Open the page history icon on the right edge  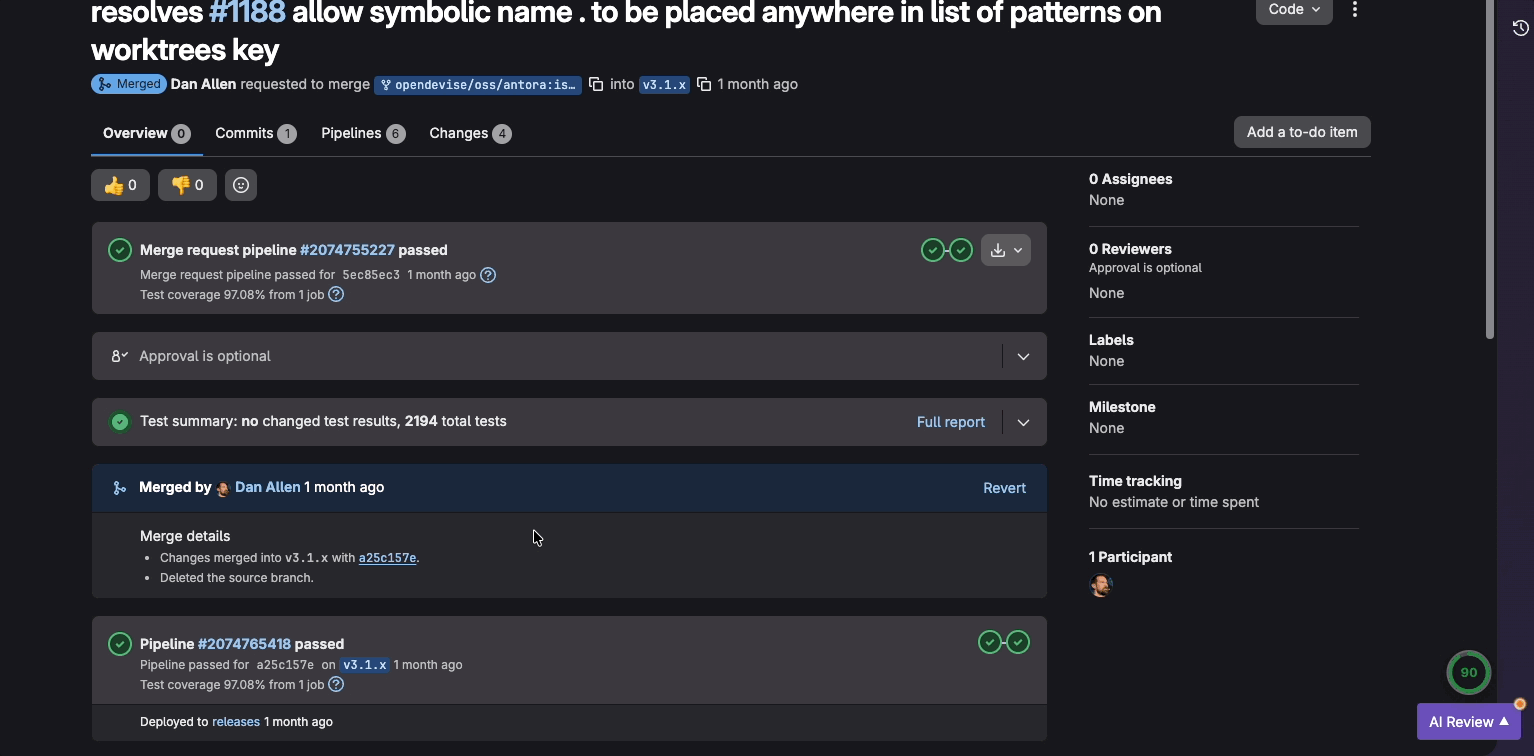(x=1521, y=28)
